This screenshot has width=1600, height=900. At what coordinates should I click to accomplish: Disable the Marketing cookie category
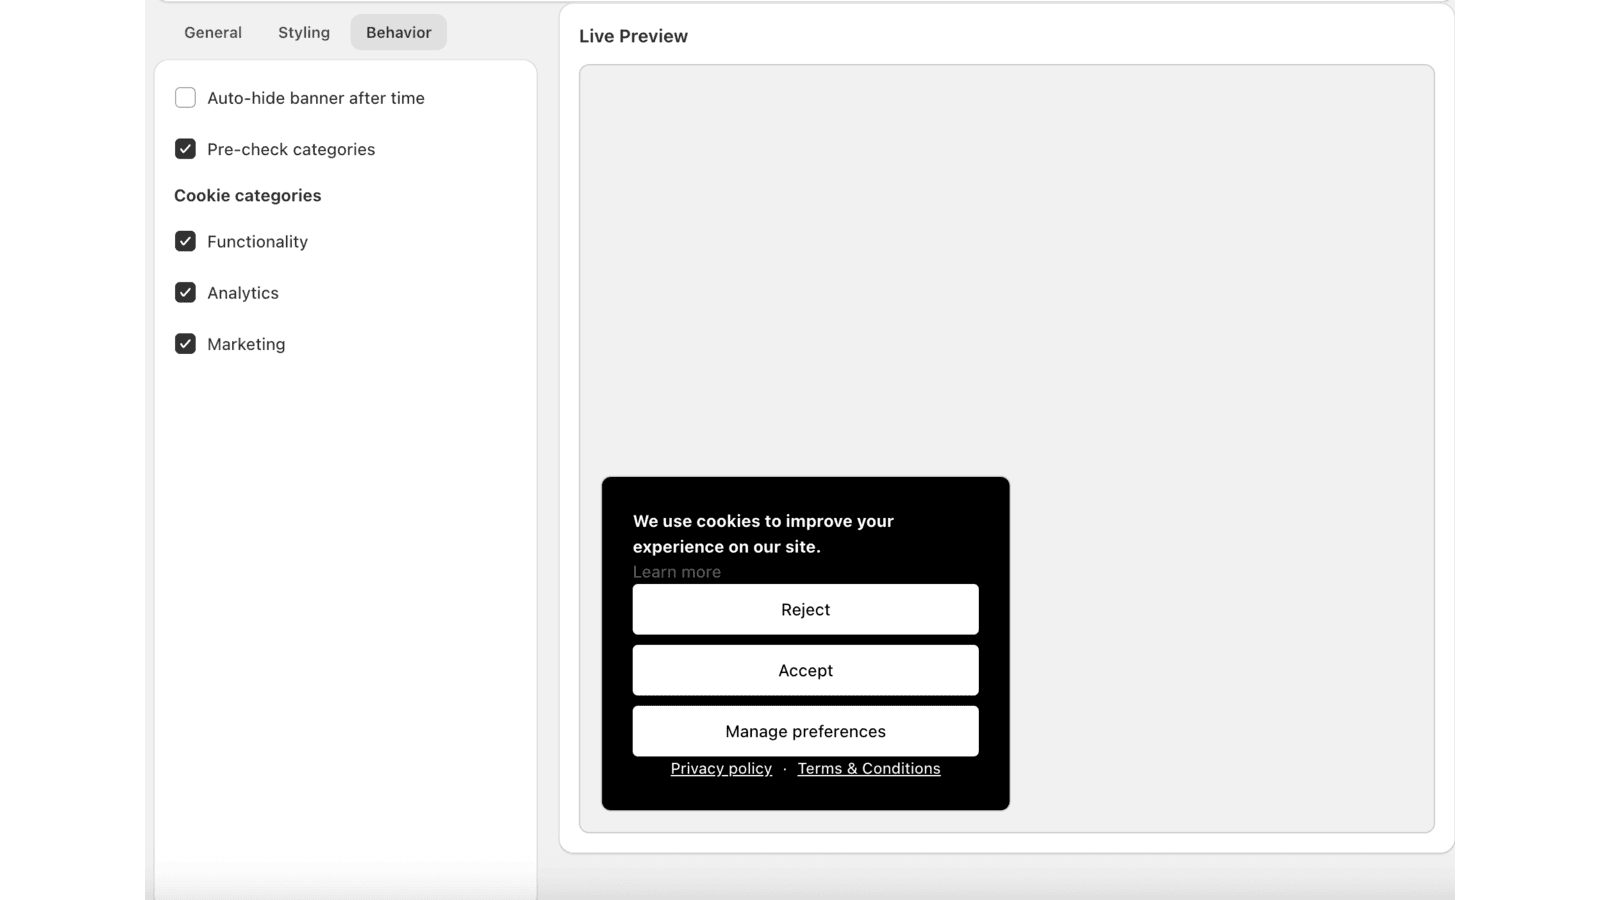[x=185, y=344]
